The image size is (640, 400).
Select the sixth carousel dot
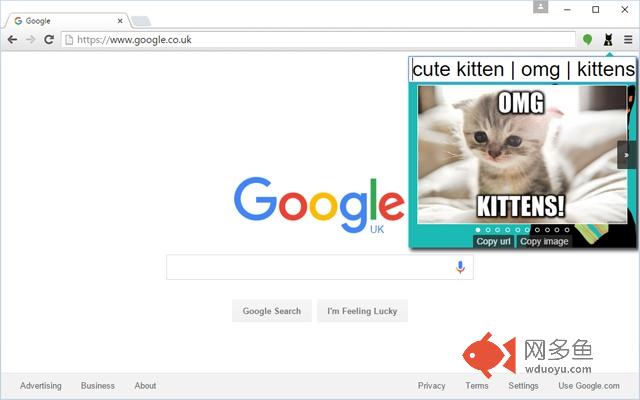coord(527,230)
